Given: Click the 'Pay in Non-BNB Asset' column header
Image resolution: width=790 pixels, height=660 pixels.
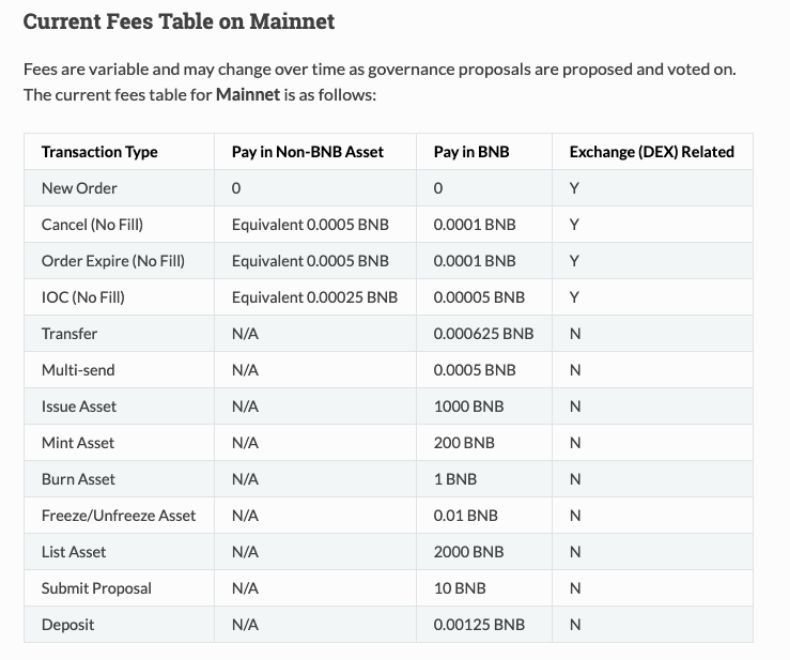Looking at the screenshot, I should pyautogui.click(x=307, y=152).
